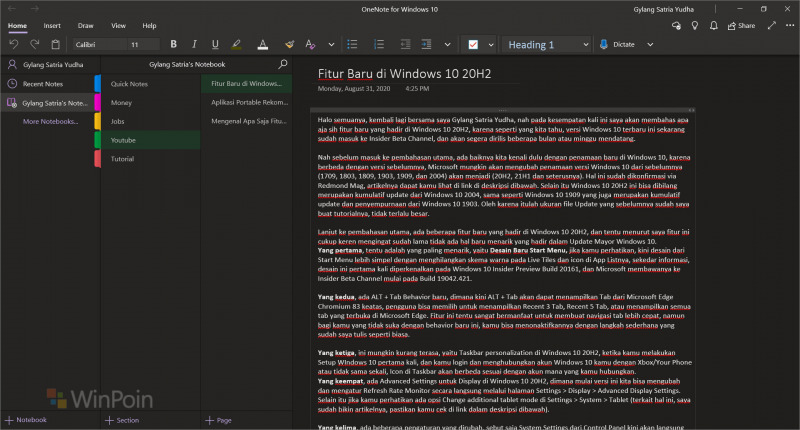Click the font size 11 box
800x430 pixels.
pyautogui.click(x=144, y=44)
